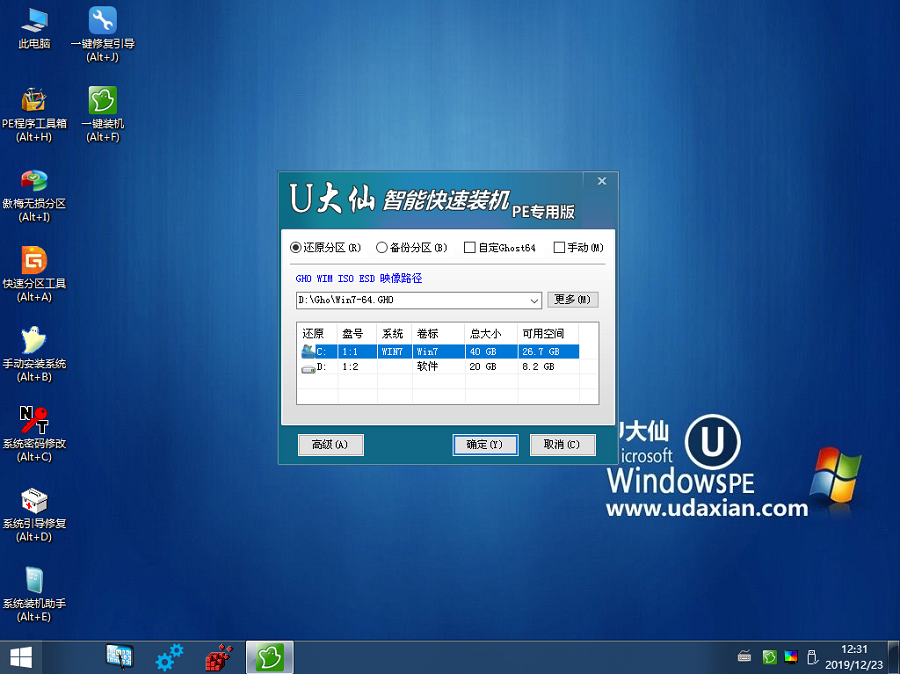Expand the image path dropdown arrow
Screen dimensions: 900x674
click(533, 300)
